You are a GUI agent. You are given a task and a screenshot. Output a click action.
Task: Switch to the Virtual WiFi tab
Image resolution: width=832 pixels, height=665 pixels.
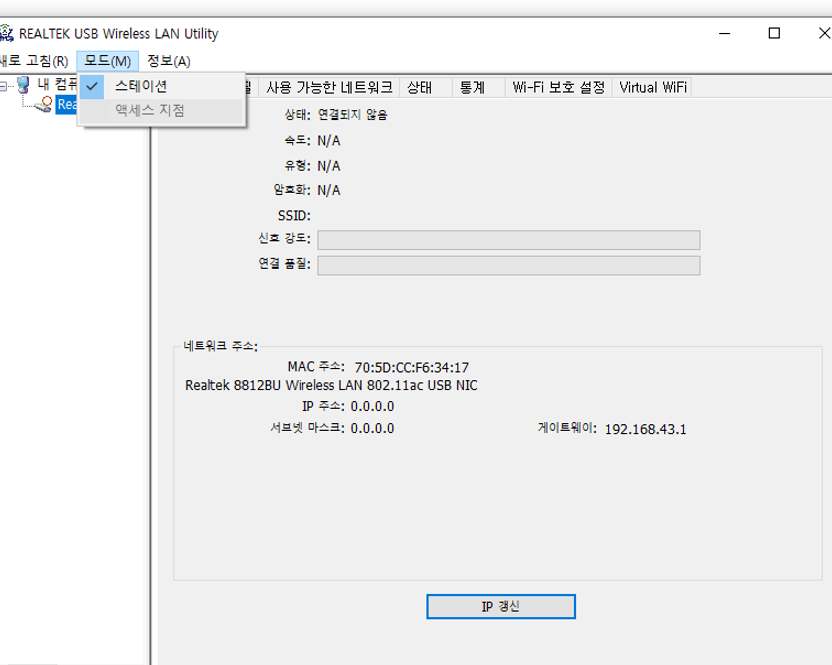pyautogui.click(x=653, y=87)
